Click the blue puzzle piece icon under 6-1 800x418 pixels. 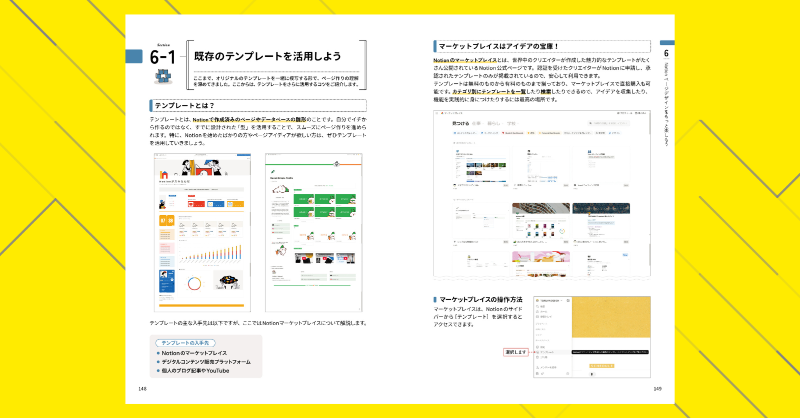[163, 77]
